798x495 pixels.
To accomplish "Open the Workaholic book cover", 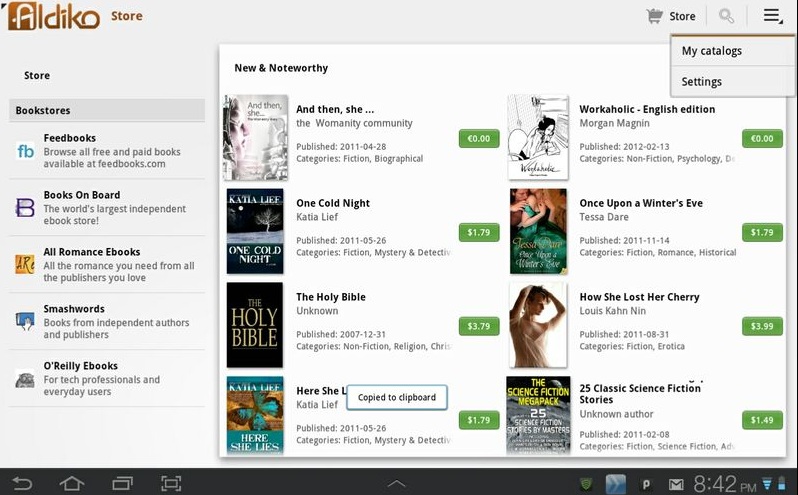I will (x=538, y=137).
